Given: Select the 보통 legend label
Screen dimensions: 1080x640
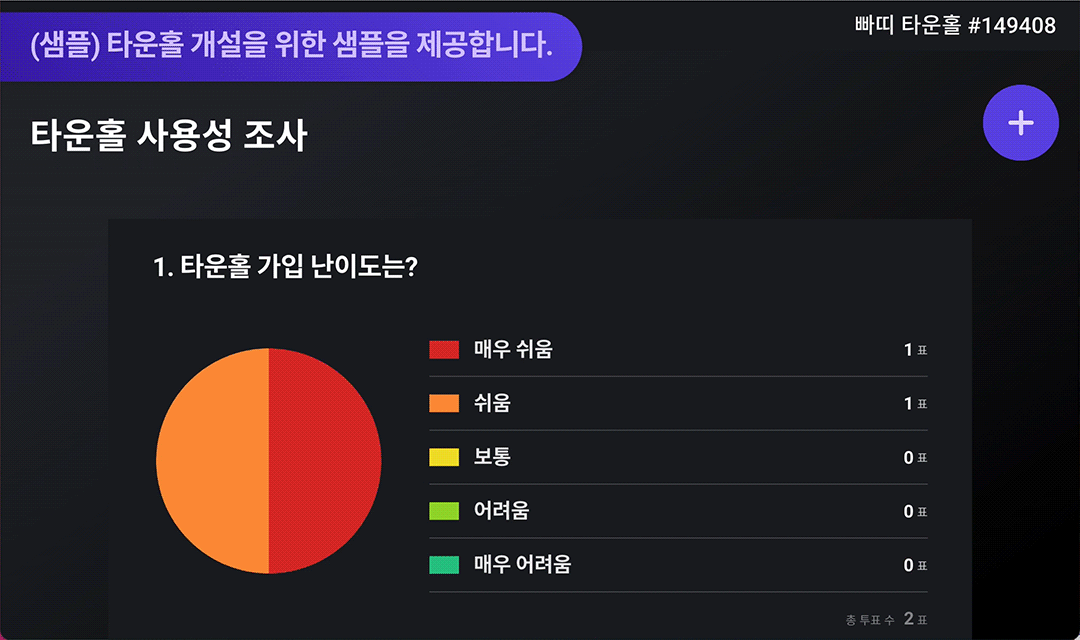Looking at the screenshot, I should (492, 457).
